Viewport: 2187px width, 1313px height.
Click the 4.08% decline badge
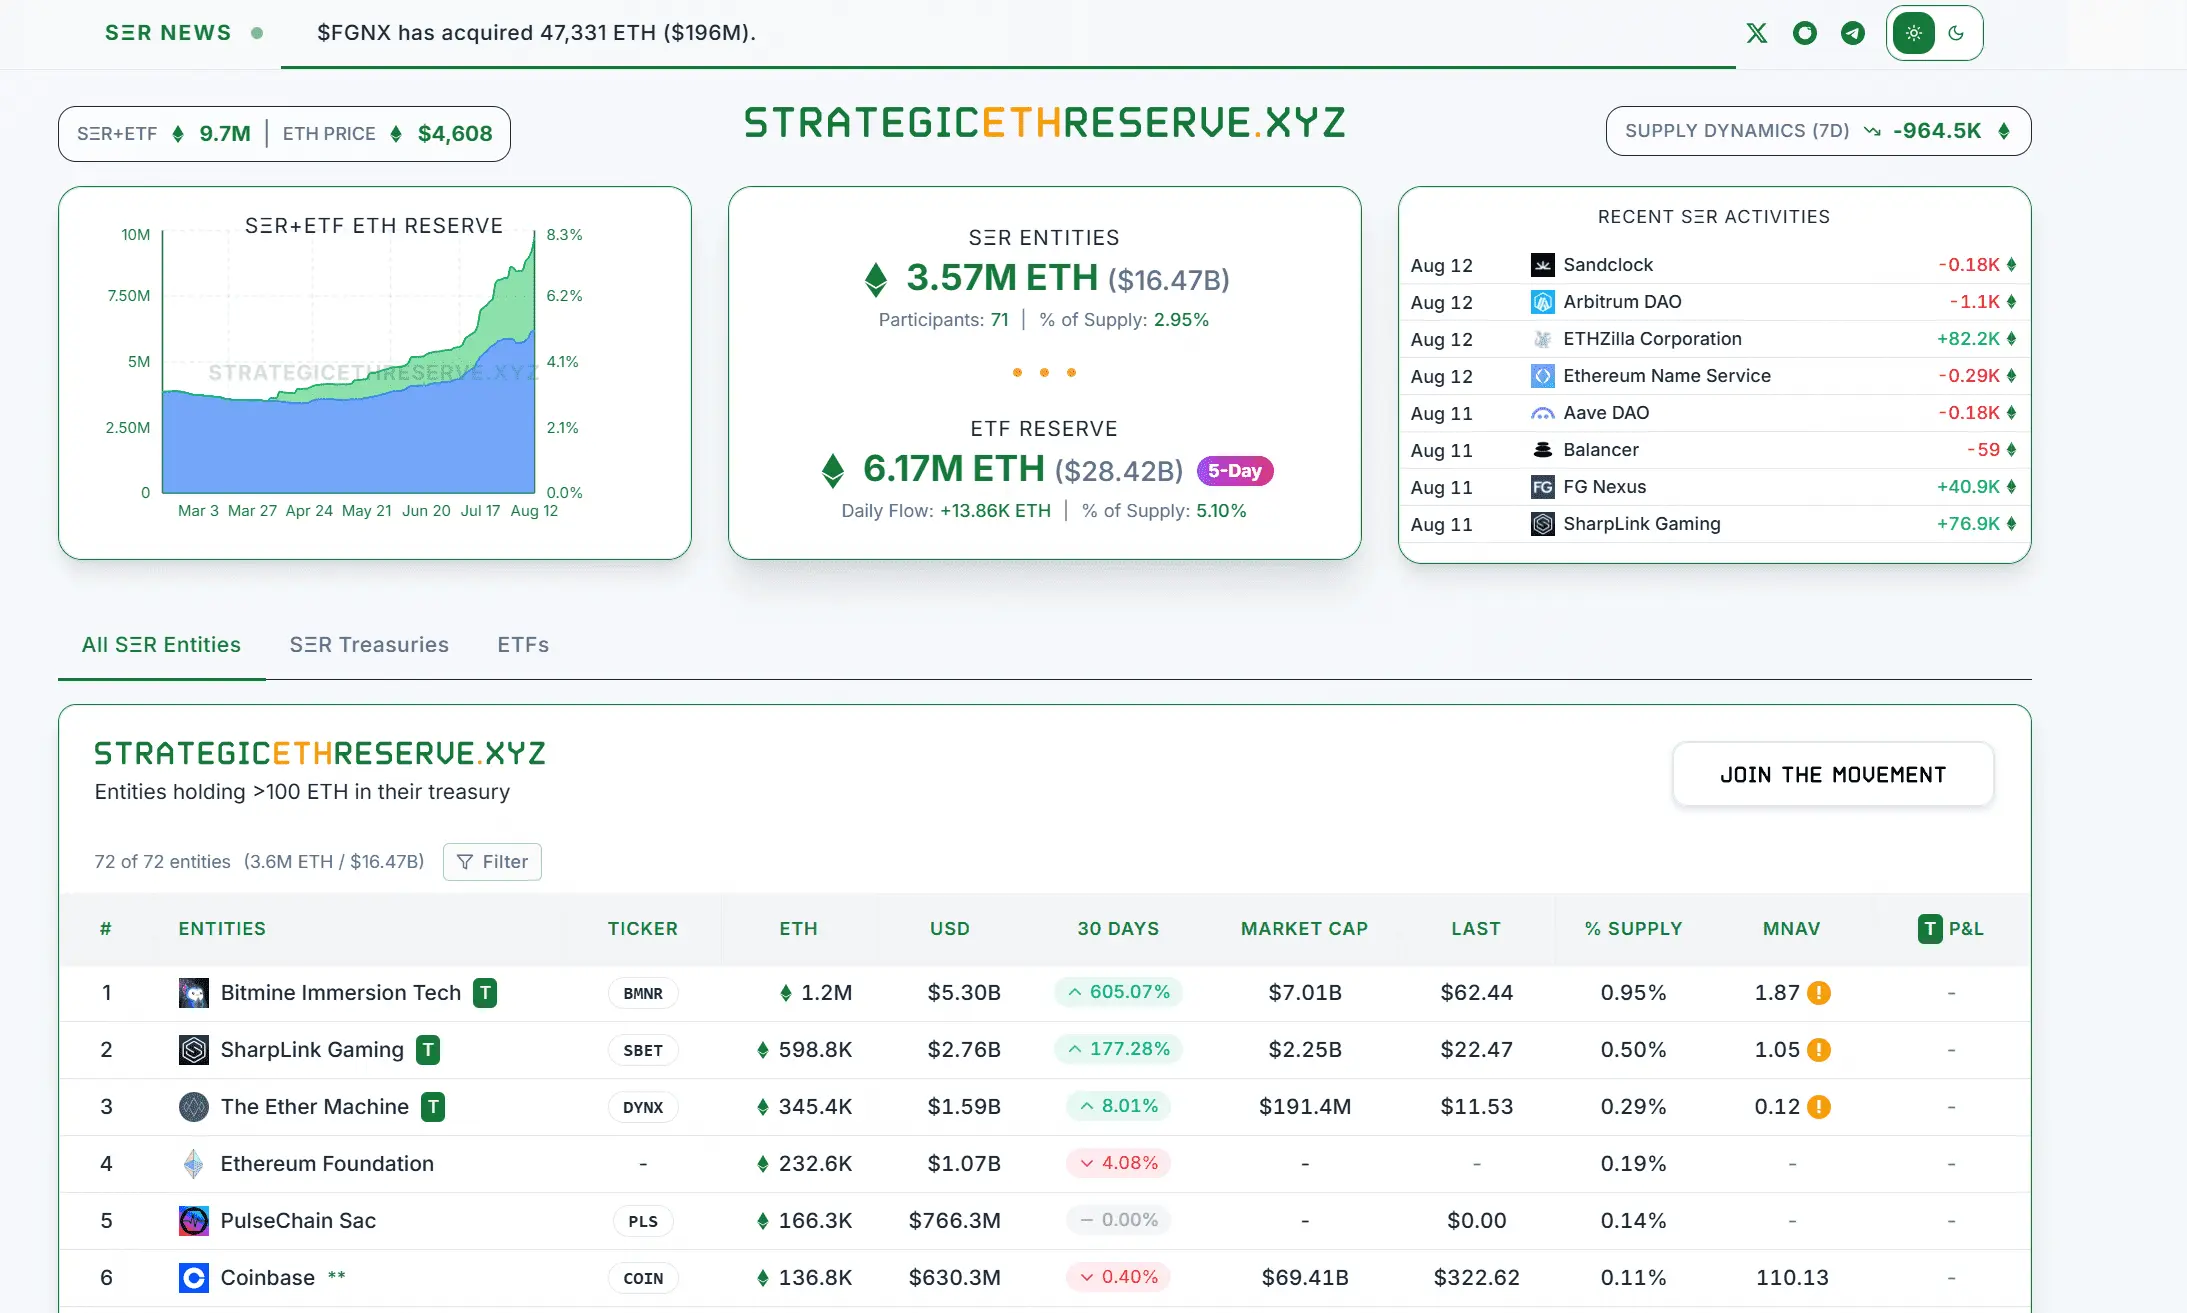click(1118, 1163)
